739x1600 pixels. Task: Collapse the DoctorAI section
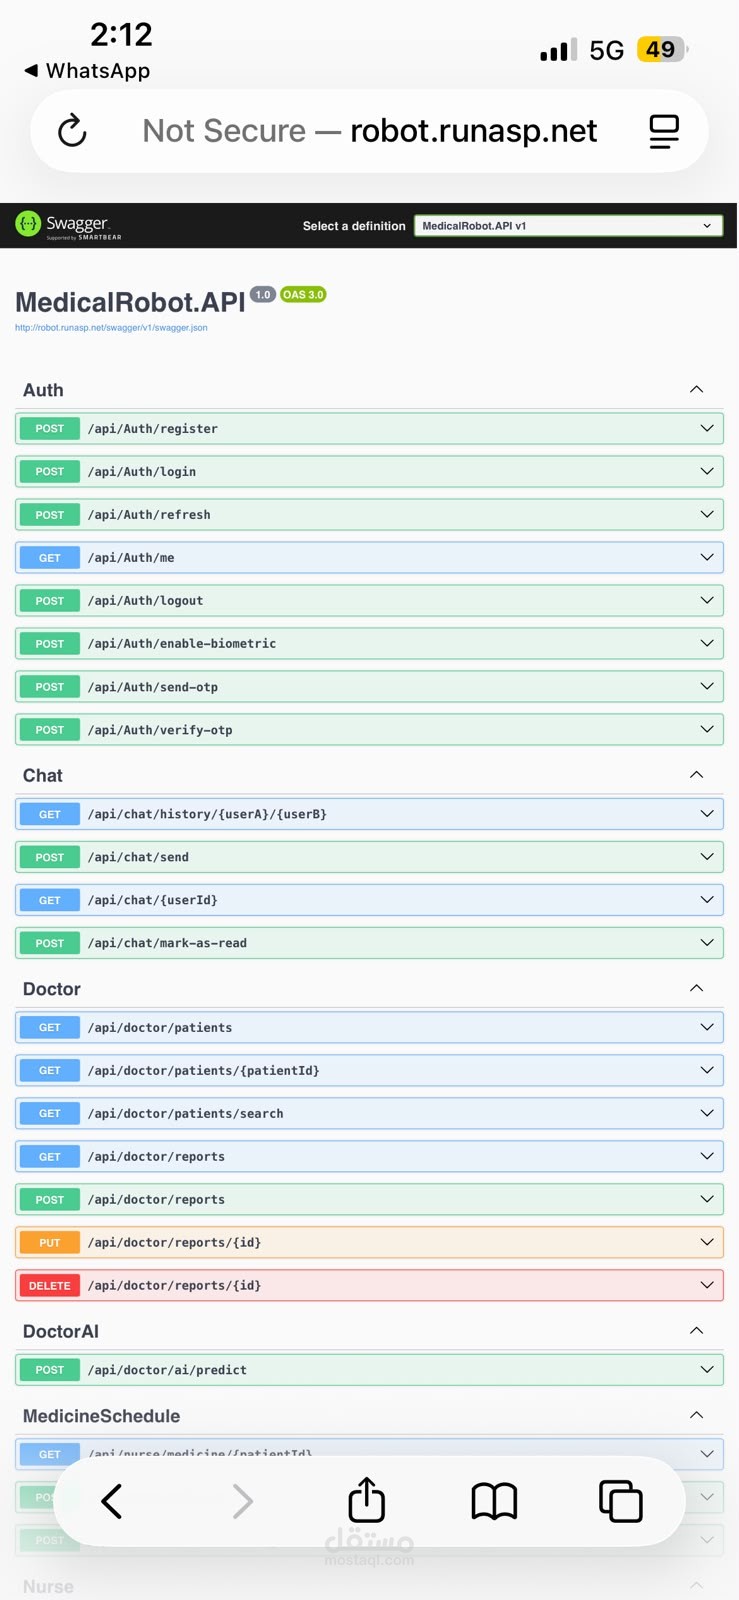(x=697, y=1331)
